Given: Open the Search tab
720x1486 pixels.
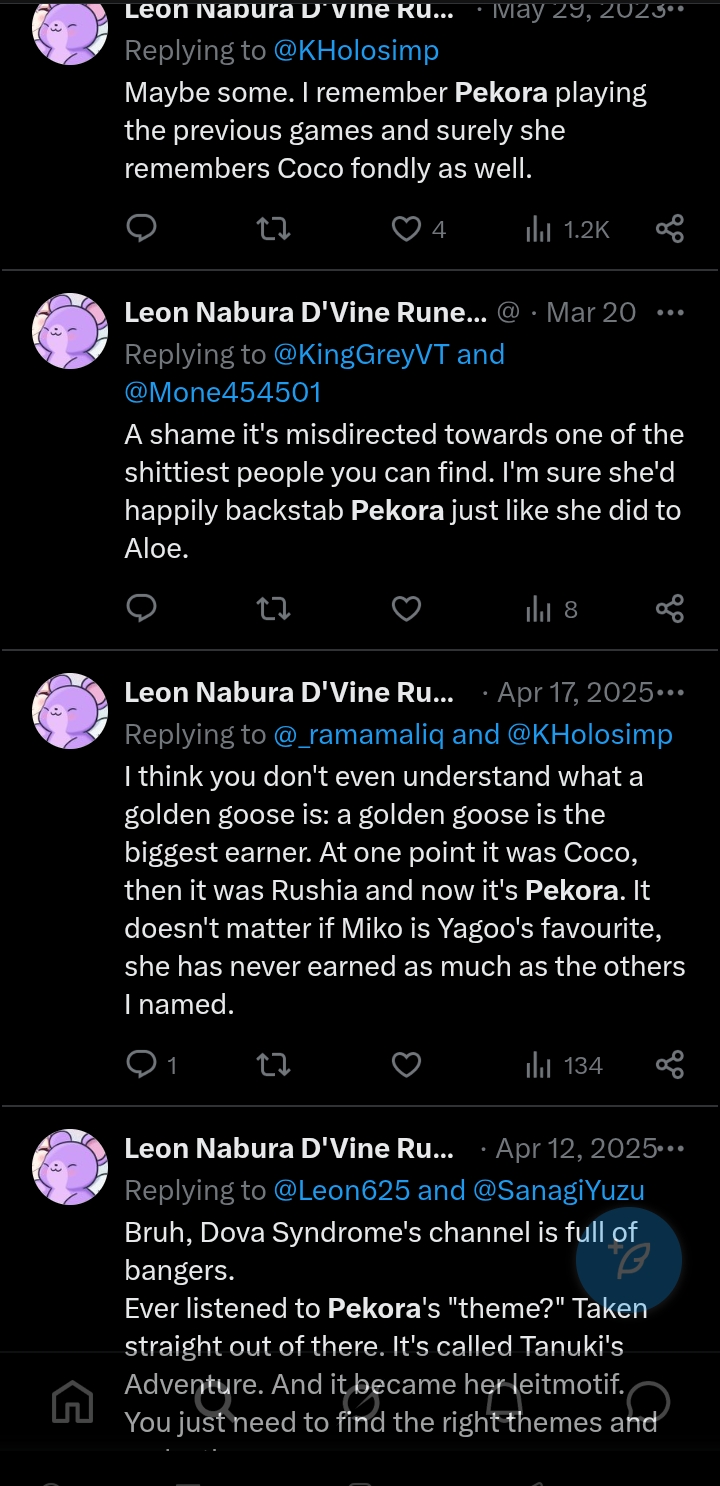Looking at the screenshot, I should click(x=215, y=1403).
